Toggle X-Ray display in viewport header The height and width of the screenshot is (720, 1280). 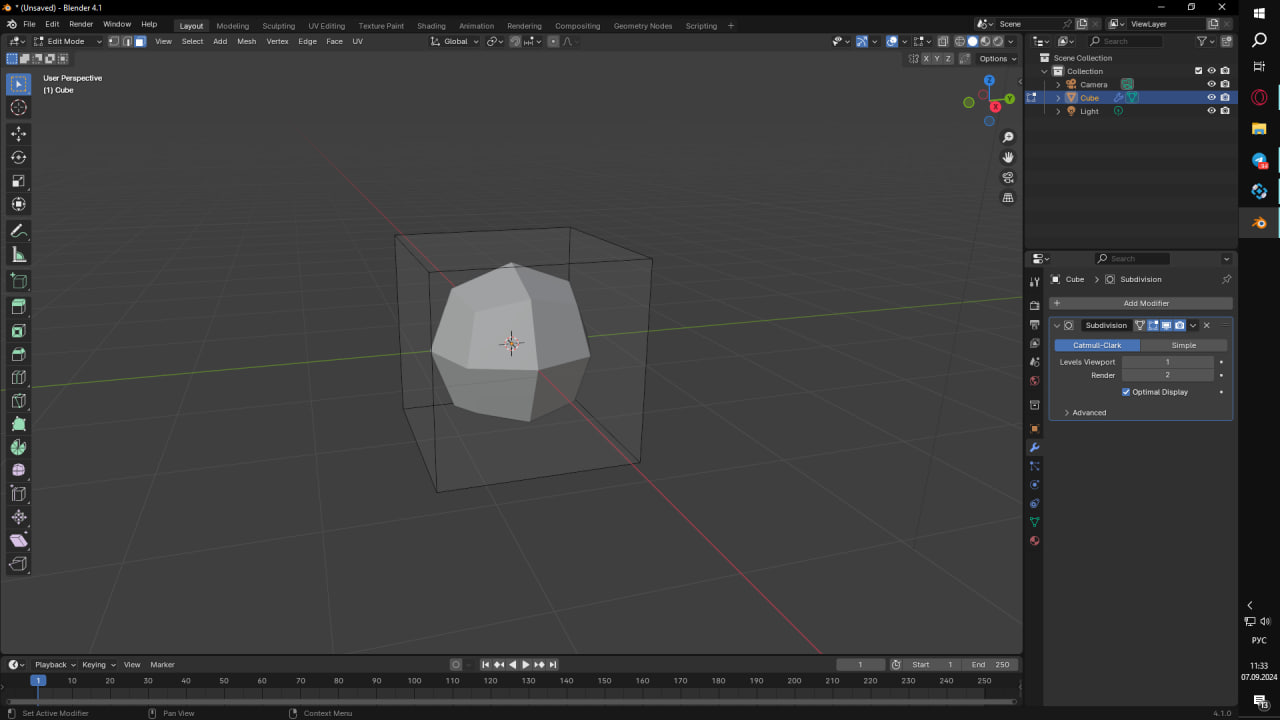(943, 41)
